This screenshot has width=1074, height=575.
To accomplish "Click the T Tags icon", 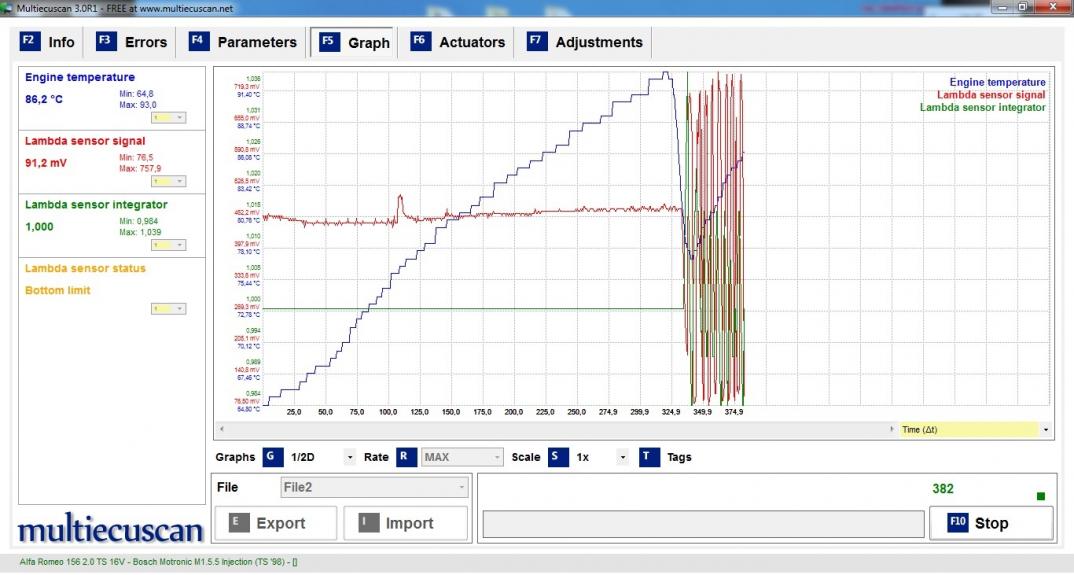I will [x=649, y=456].
